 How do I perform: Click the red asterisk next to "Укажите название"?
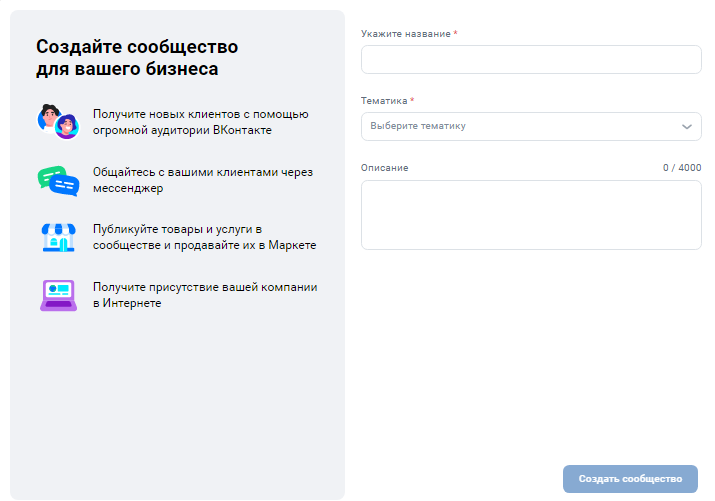click(x=456, y=34)
